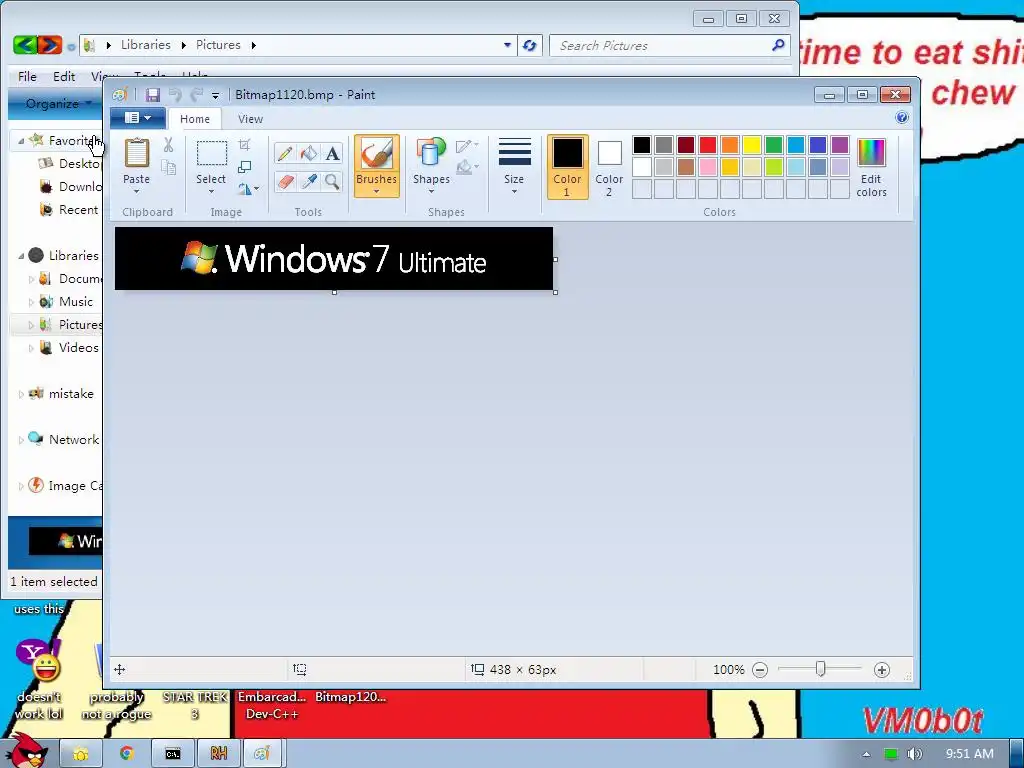The height and width of the screenshot is (768, 1024).
Task: Switch to the Home ribbon tab
Action: pyautogui.click(x=195, y=119)
